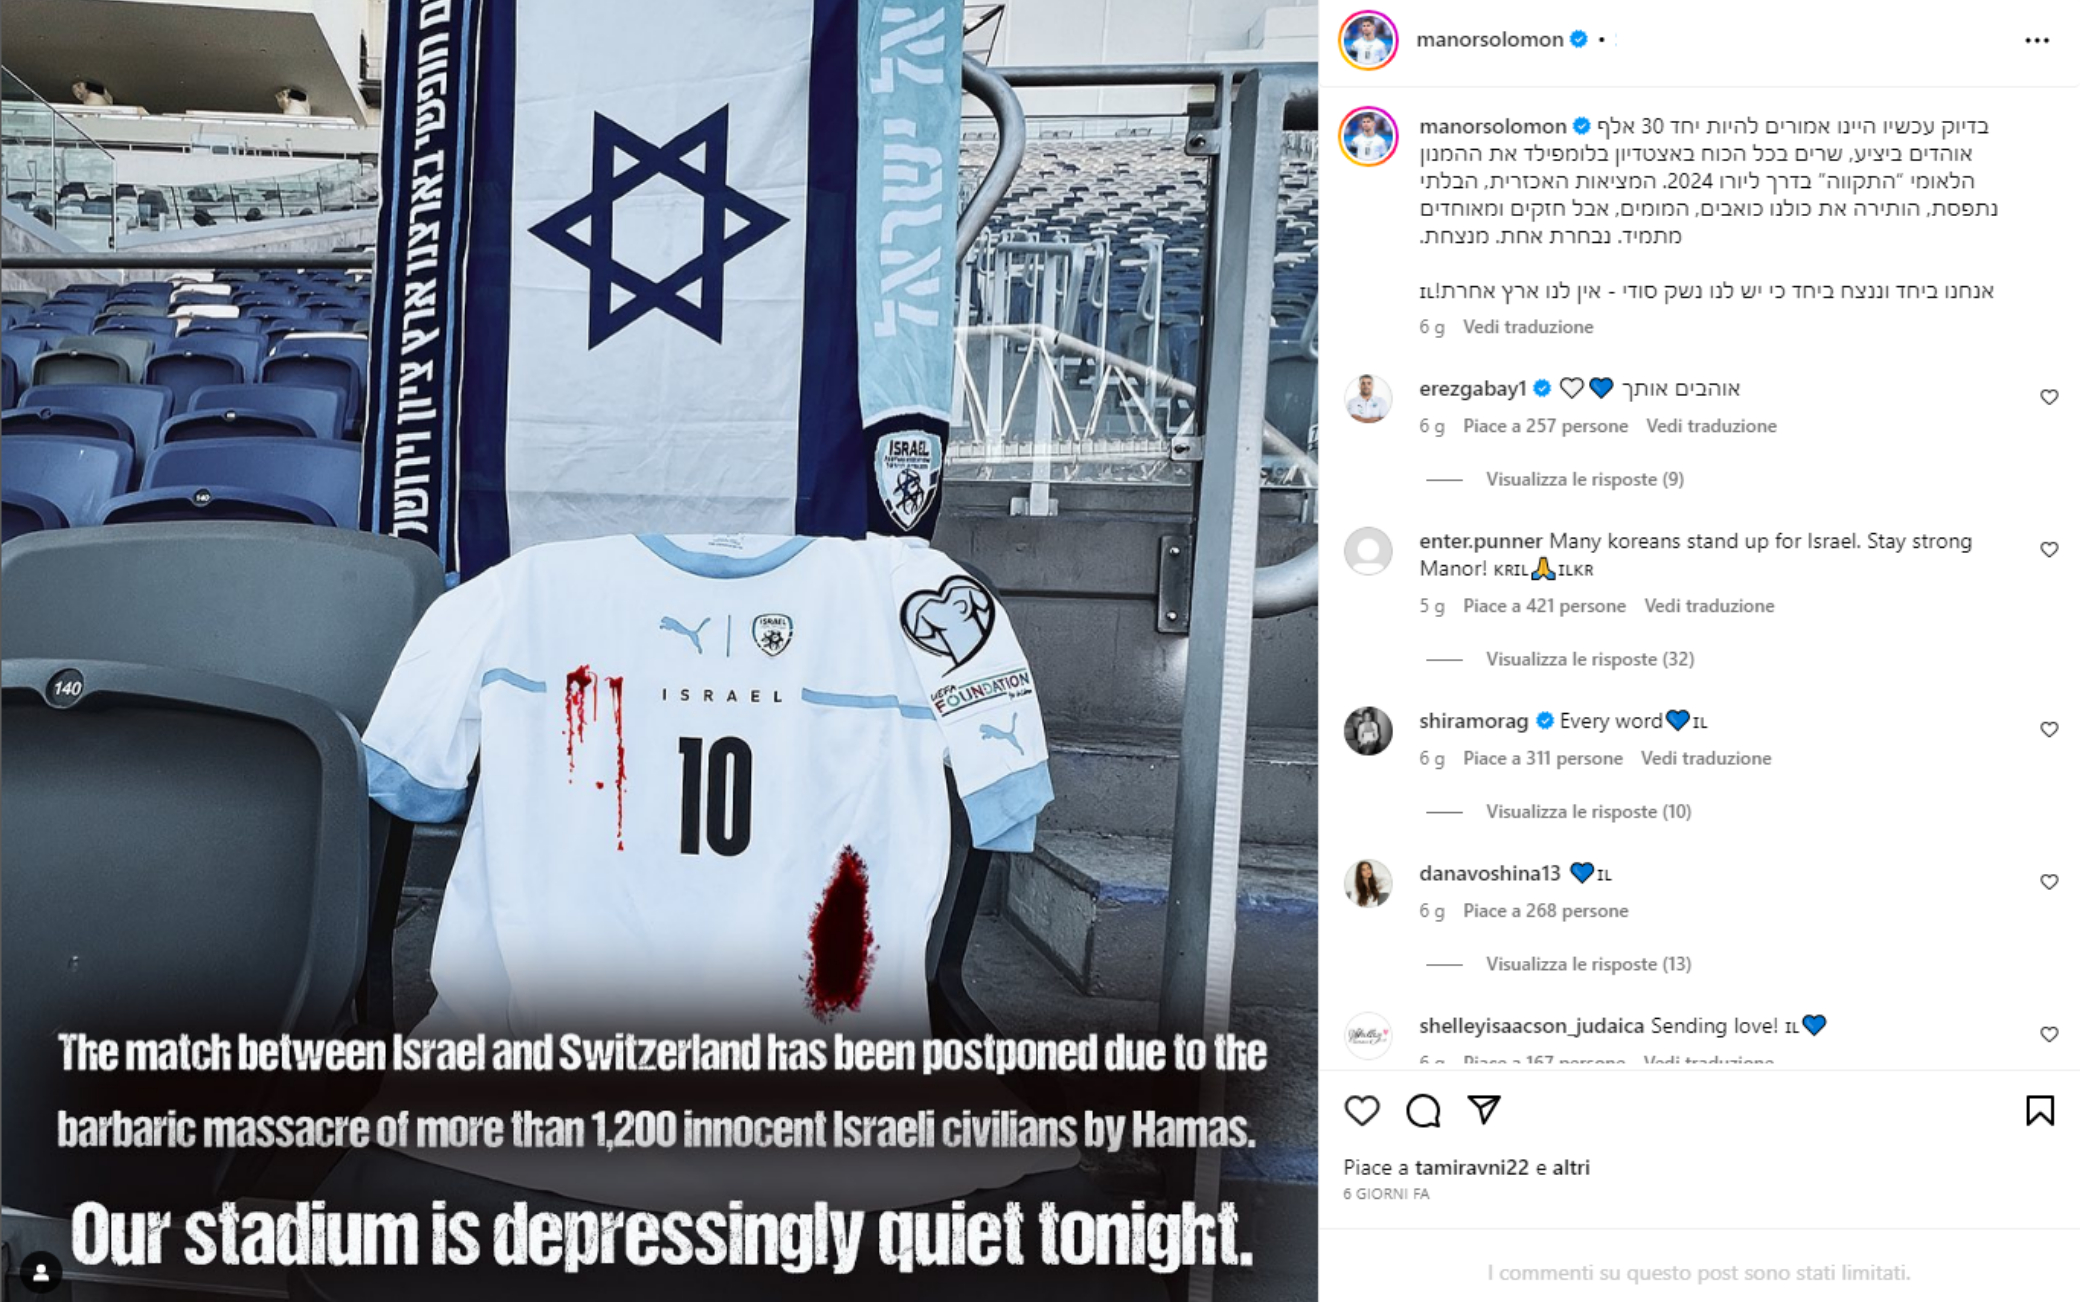2080x1302 pixels.
Task: Expand 9 replies under erezgabay1
Action: click(1584, 479)
